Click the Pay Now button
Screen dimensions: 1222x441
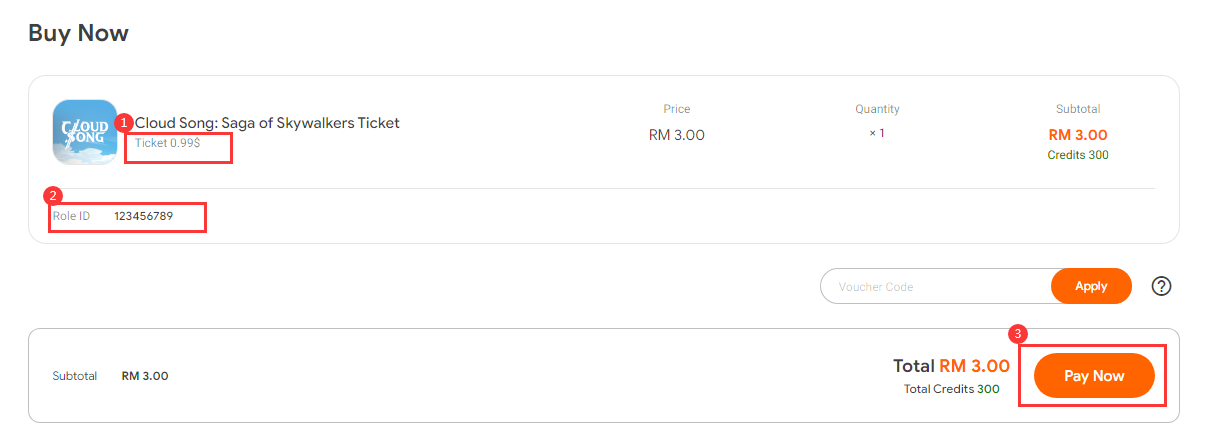pos(1094,376)
